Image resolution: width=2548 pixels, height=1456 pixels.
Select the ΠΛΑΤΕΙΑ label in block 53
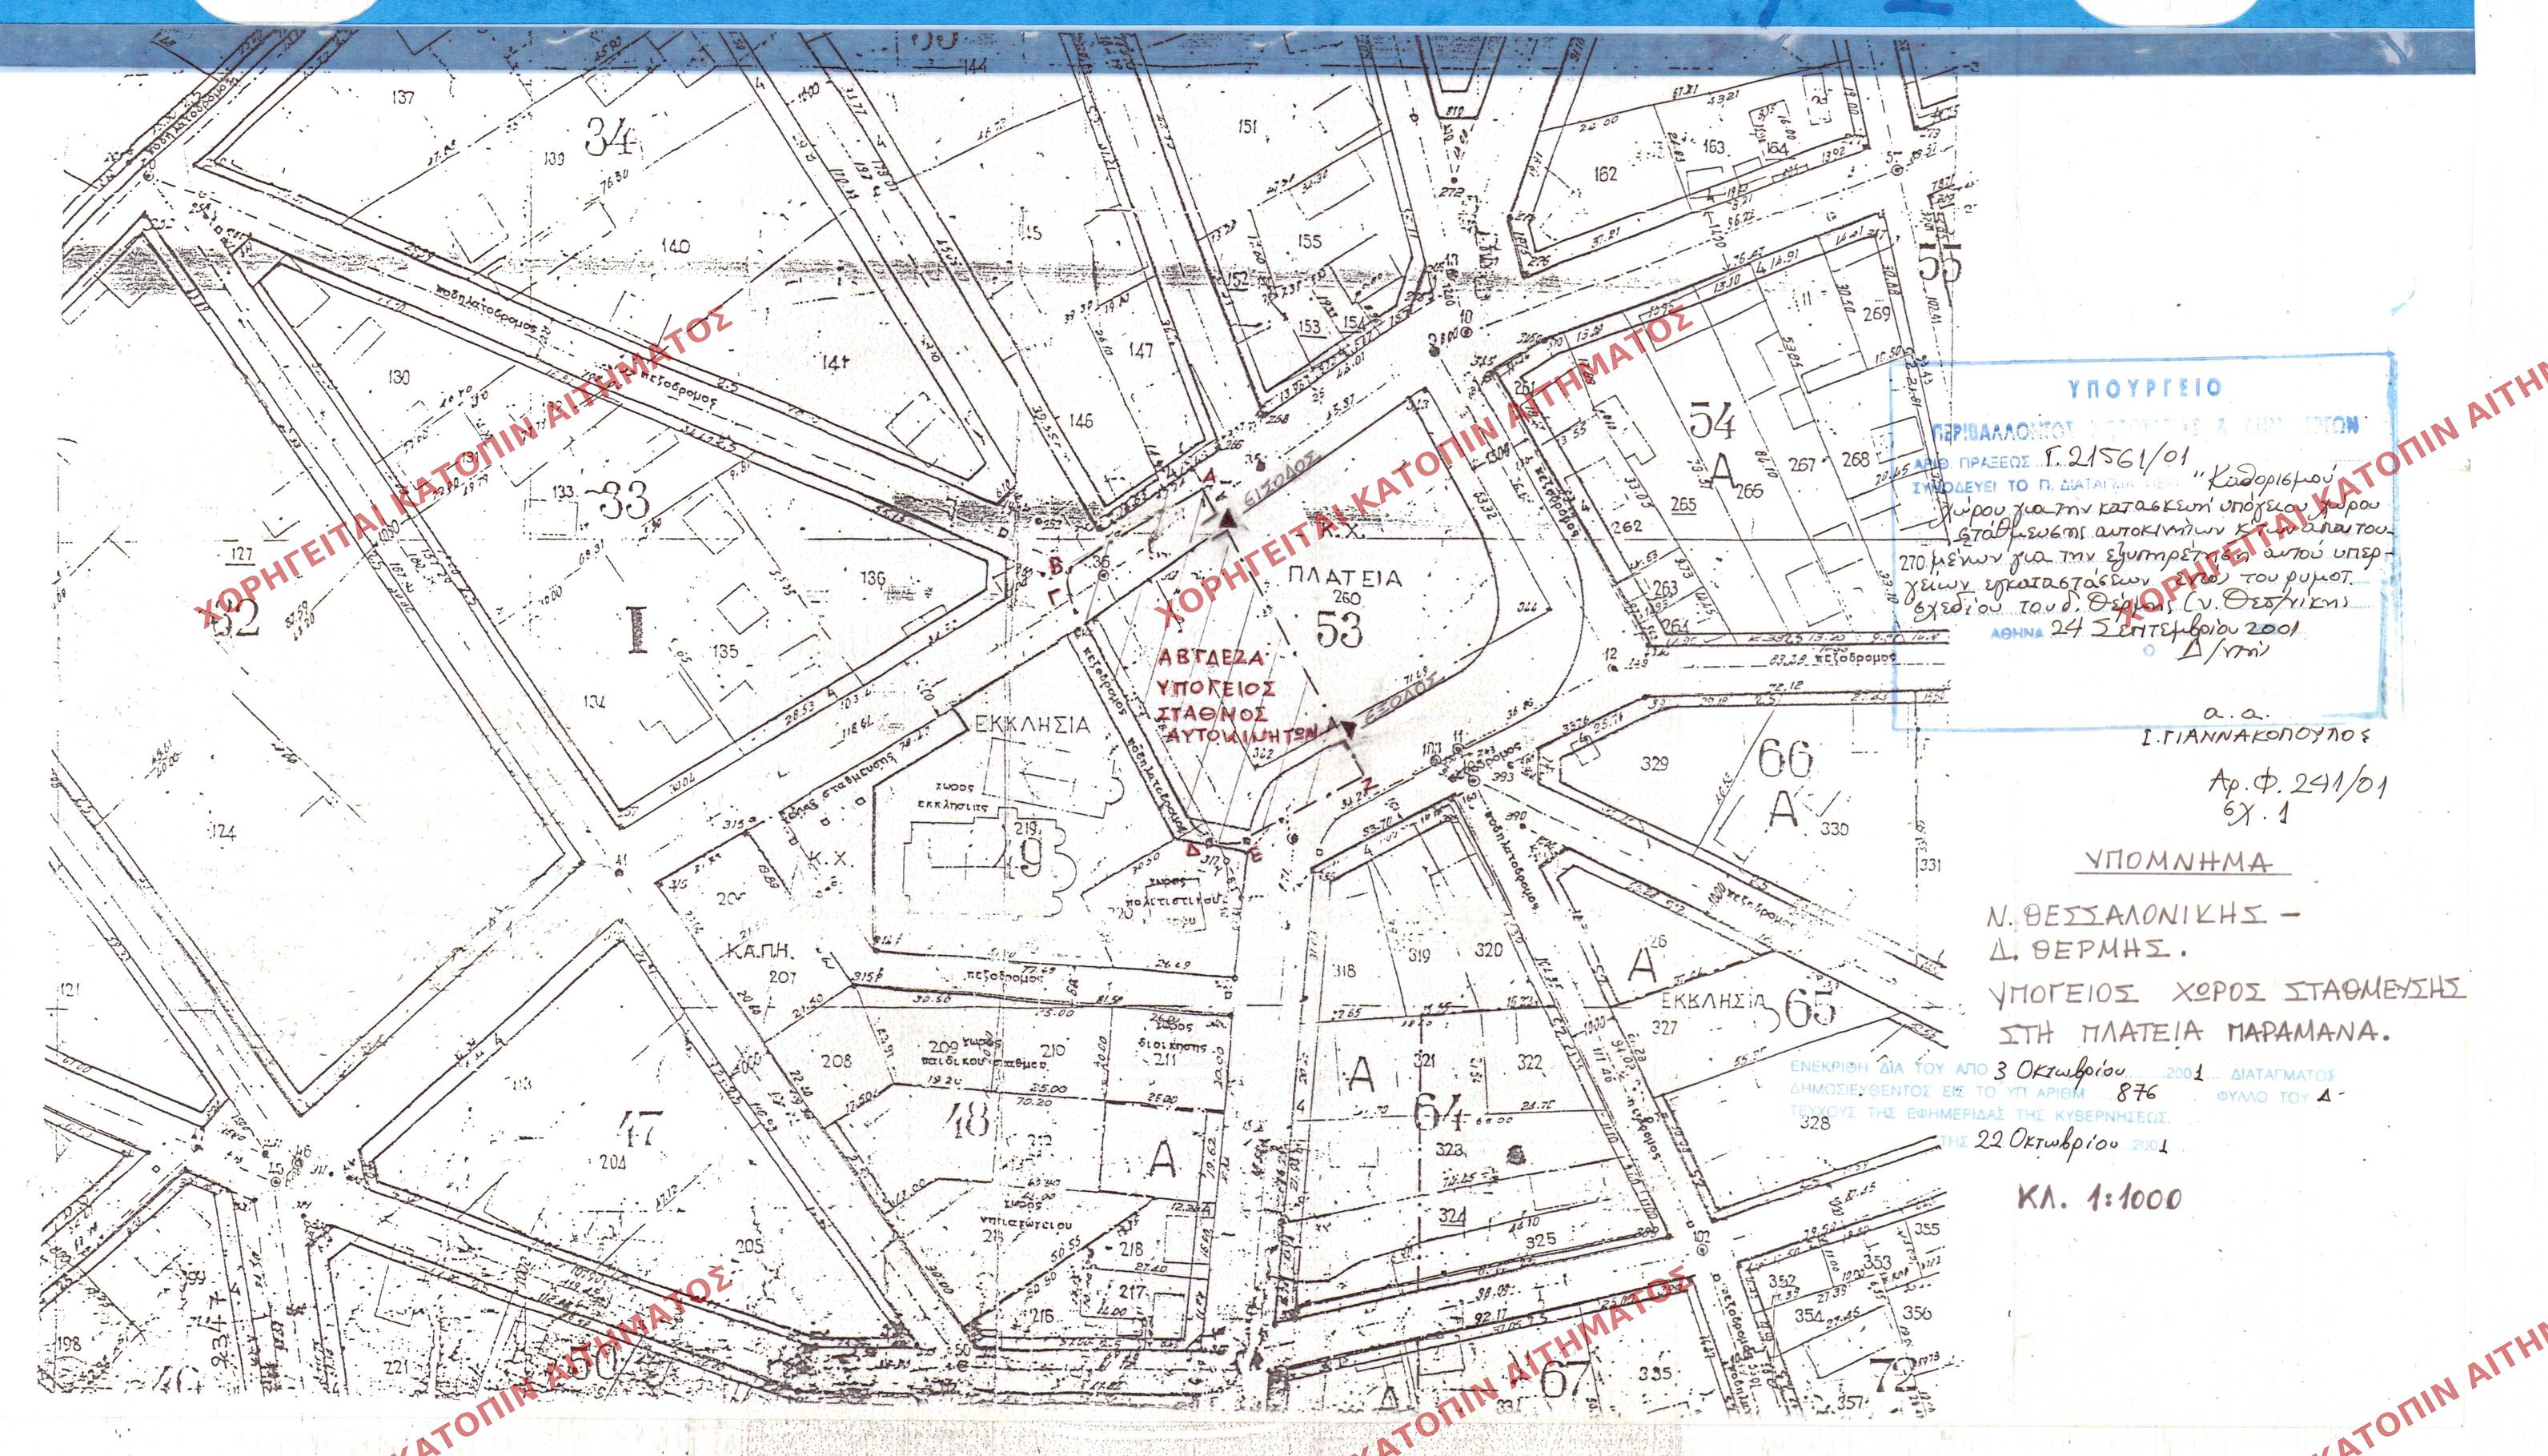(1345, 579)
